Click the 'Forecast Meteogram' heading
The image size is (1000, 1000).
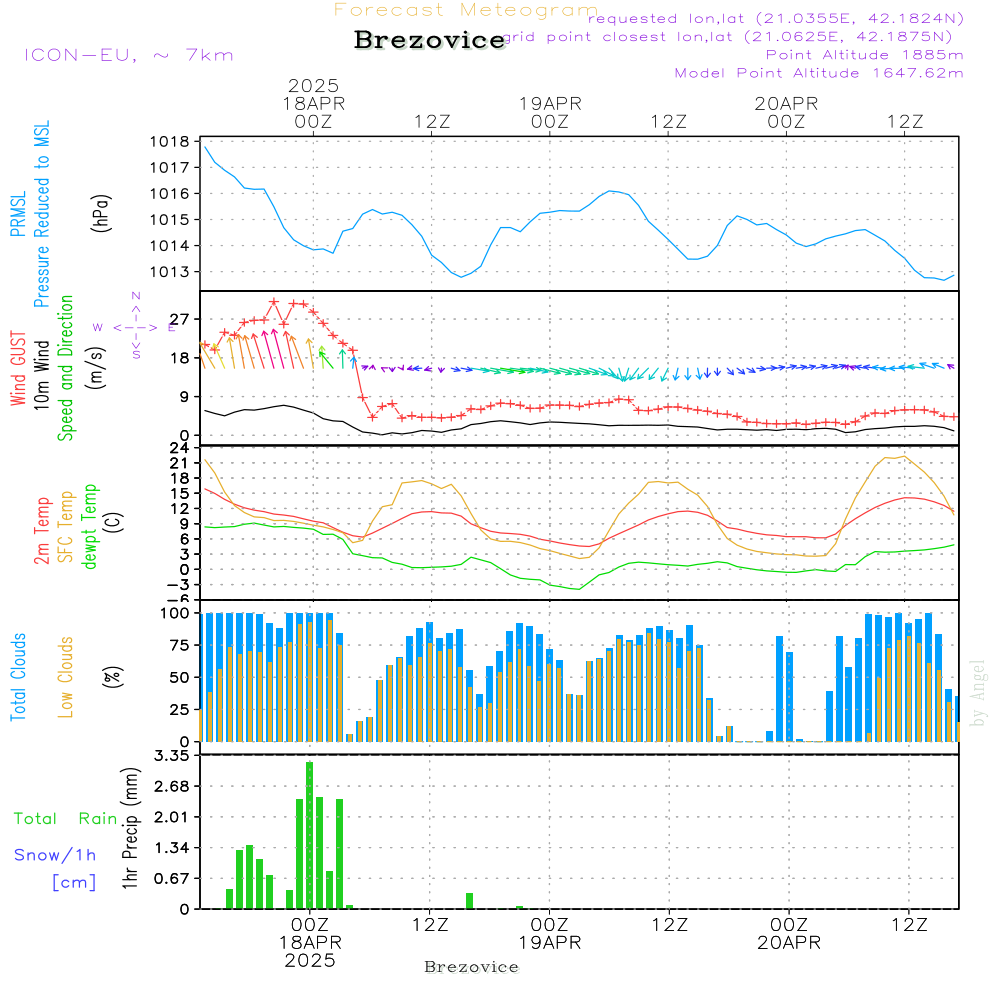coord(466,10)
